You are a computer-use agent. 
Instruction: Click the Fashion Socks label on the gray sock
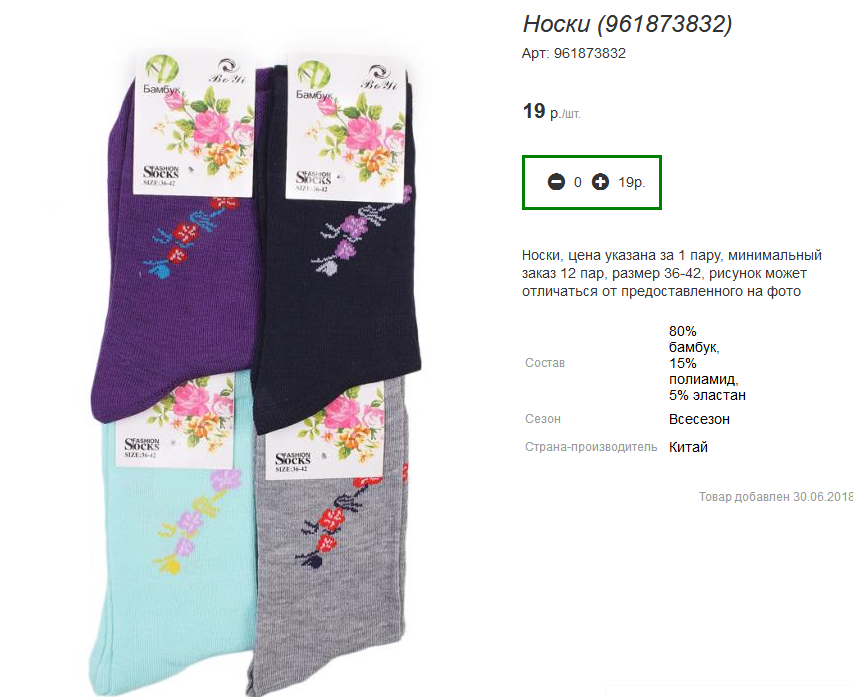293,461
